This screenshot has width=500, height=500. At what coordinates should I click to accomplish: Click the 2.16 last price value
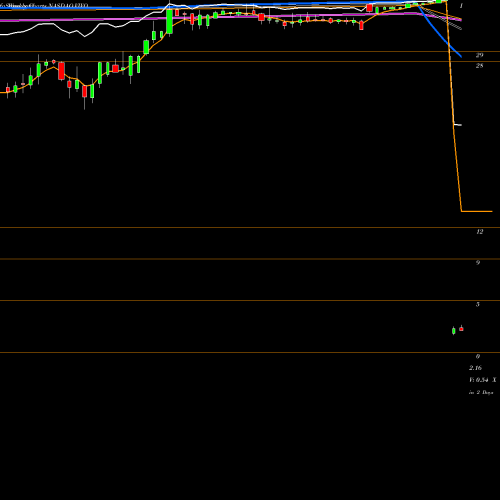(x=475, y=368)
